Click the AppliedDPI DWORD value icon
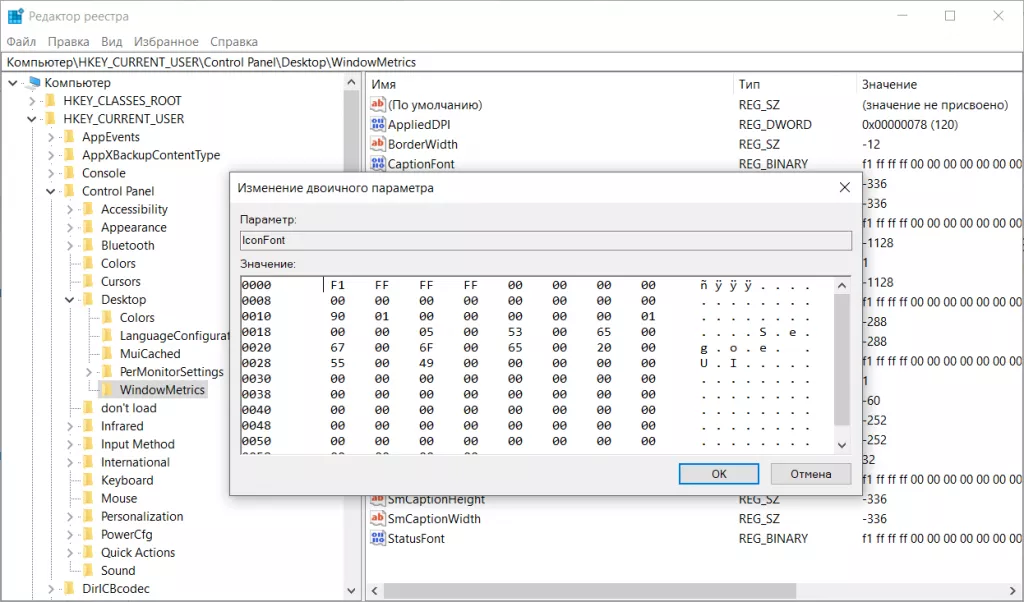 coord(378,125)
